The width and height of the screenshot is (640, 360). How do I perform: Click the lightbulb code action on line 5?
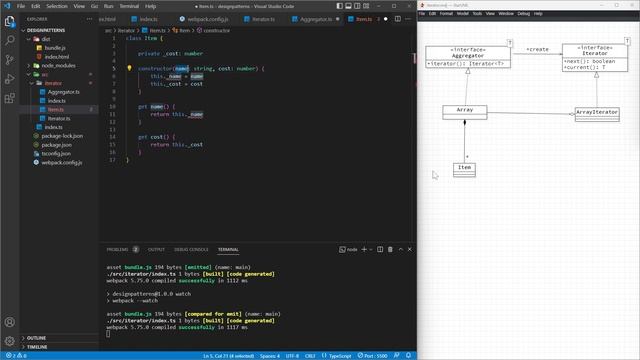point(129,68)
